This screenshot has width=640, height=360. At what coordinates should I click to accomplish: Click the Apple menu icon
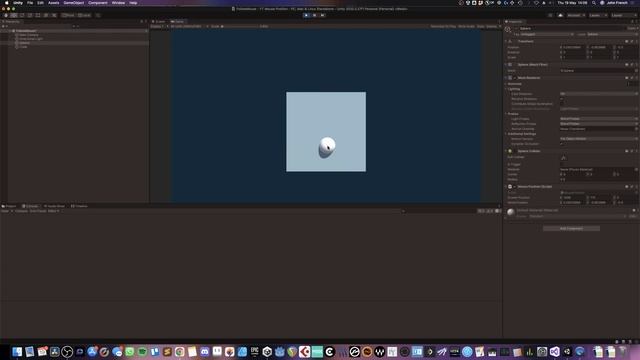tap(7, 3)
